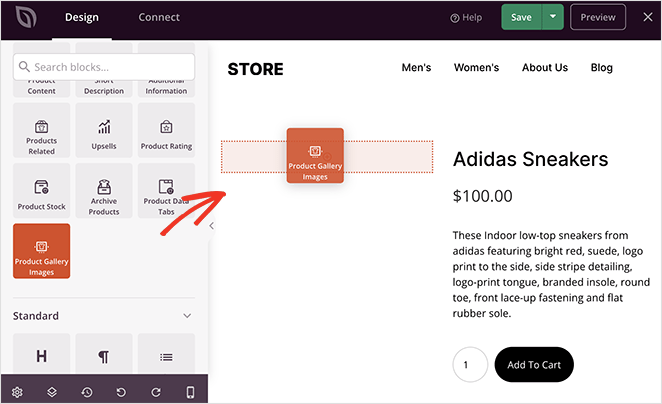Select the Upsells block
Viewport: 662px width, 404px height.
coord(104,132)
